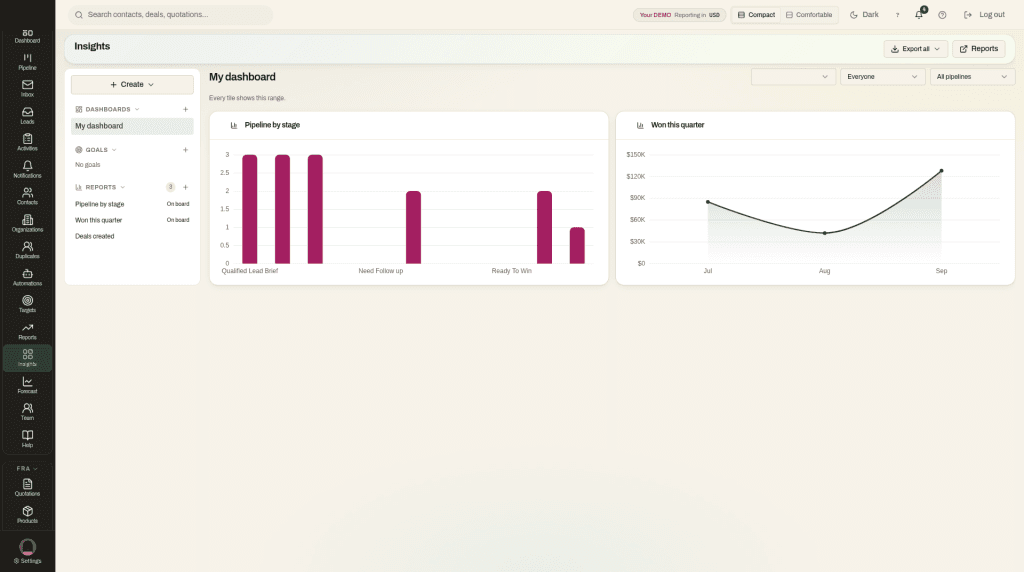Screen dimensions: 1024x572
Task: Log out of the application
Action: tap(985, 14)
